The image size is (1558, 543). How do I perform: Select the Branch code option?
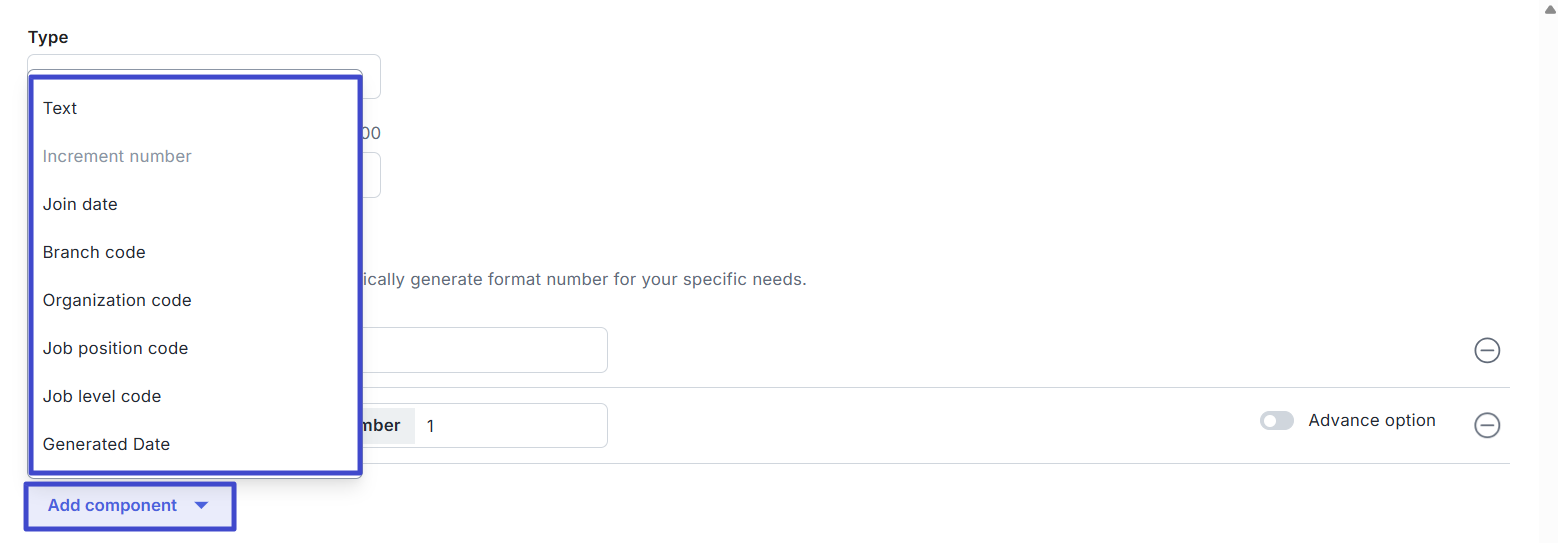(94, 252)
